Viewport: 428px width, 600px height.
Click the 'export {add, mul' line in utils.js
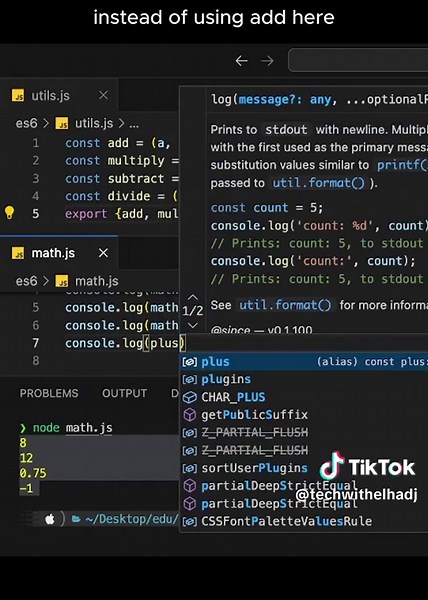click(121, 214)
